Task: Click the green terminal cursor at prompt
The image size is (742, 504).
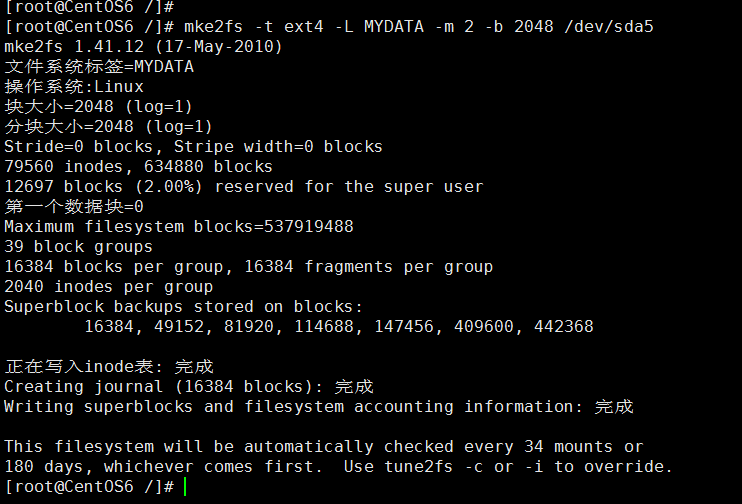Action: click(x=185, y=486)
